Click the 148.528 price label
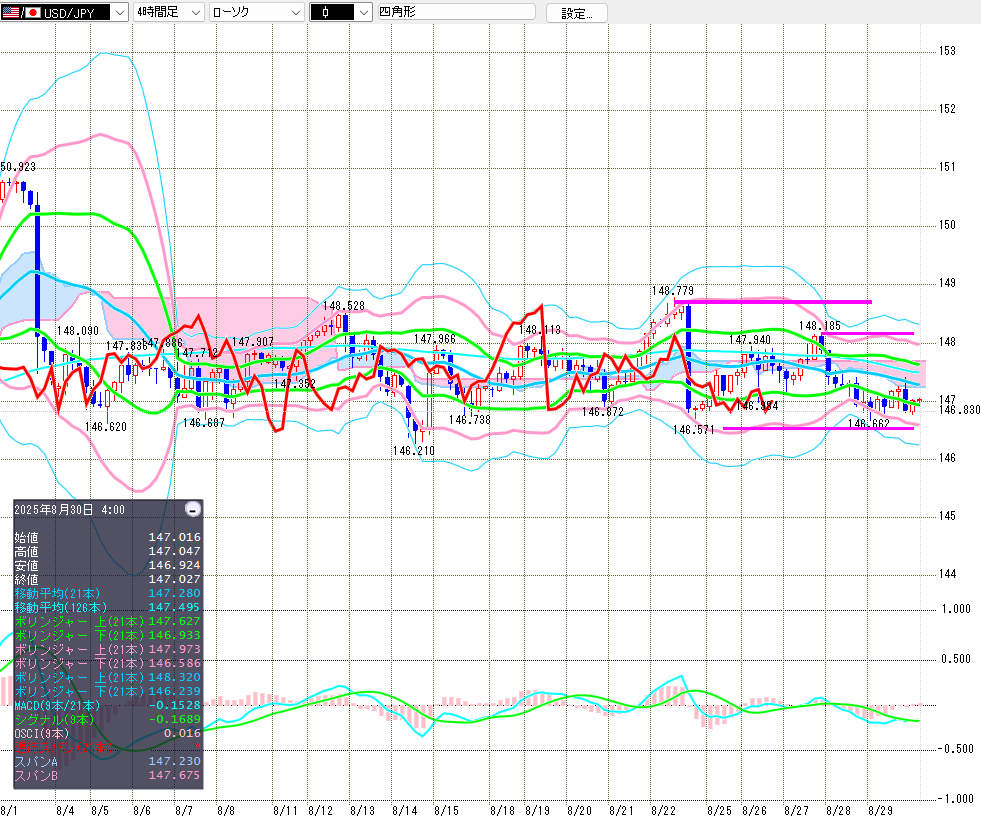This screenshot has height=821, width=981. coord(343,306)
